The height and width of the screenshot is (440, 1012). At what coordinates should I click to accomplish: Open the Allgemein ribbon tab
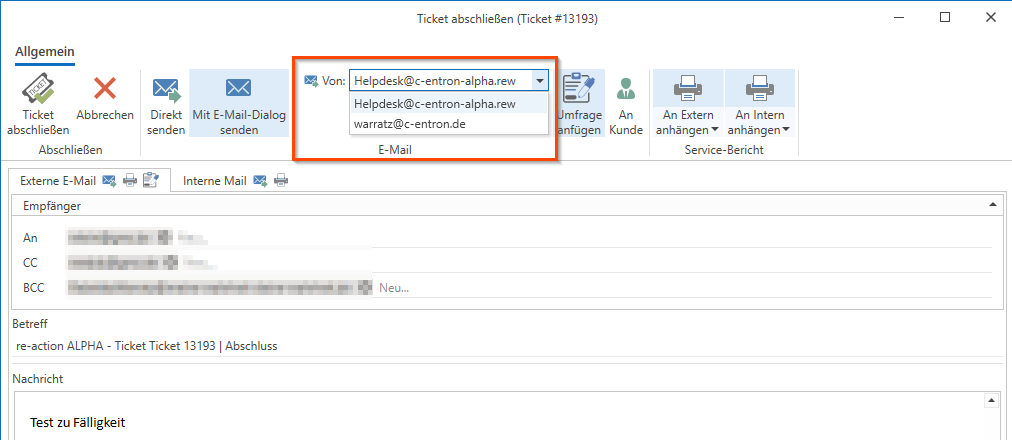(x=45, y=51)
